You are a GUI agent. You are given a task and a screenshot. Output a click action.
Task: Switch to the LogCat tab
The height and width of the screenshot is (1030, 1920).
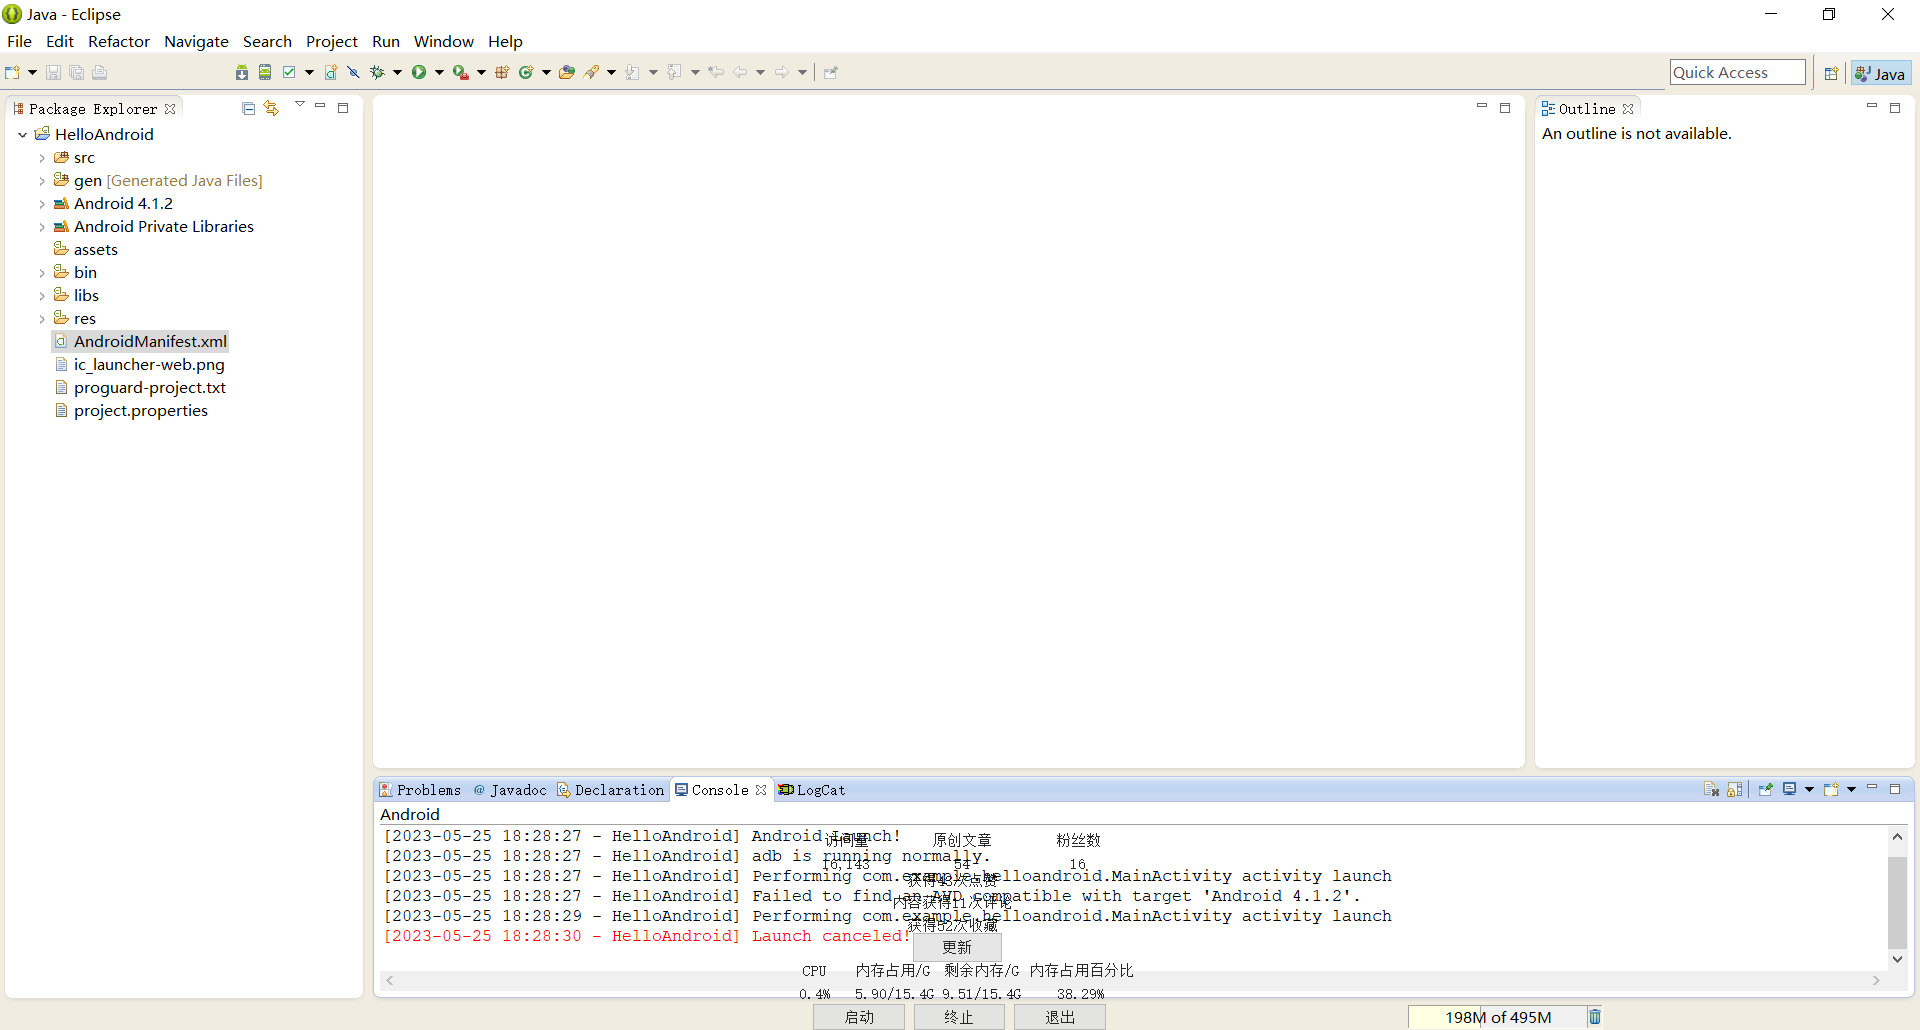[812, 790]
